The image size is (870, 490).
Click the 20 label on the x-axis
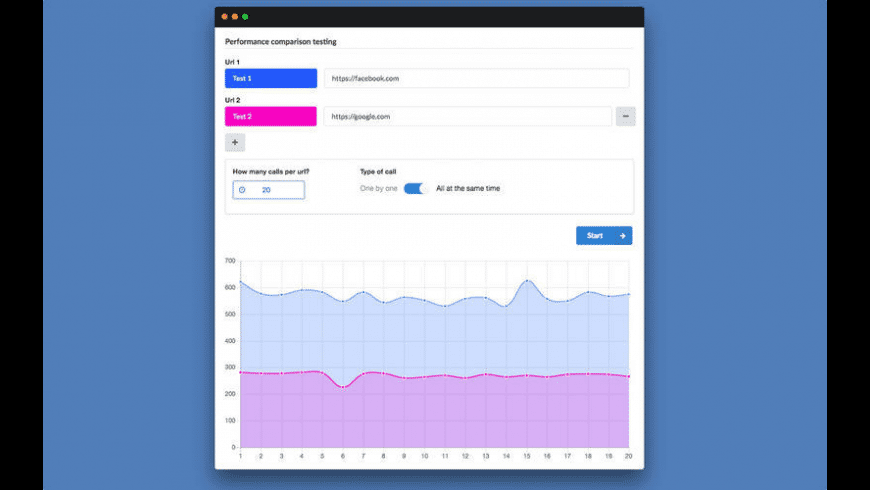pyautogui.click(x=628, y=456)
